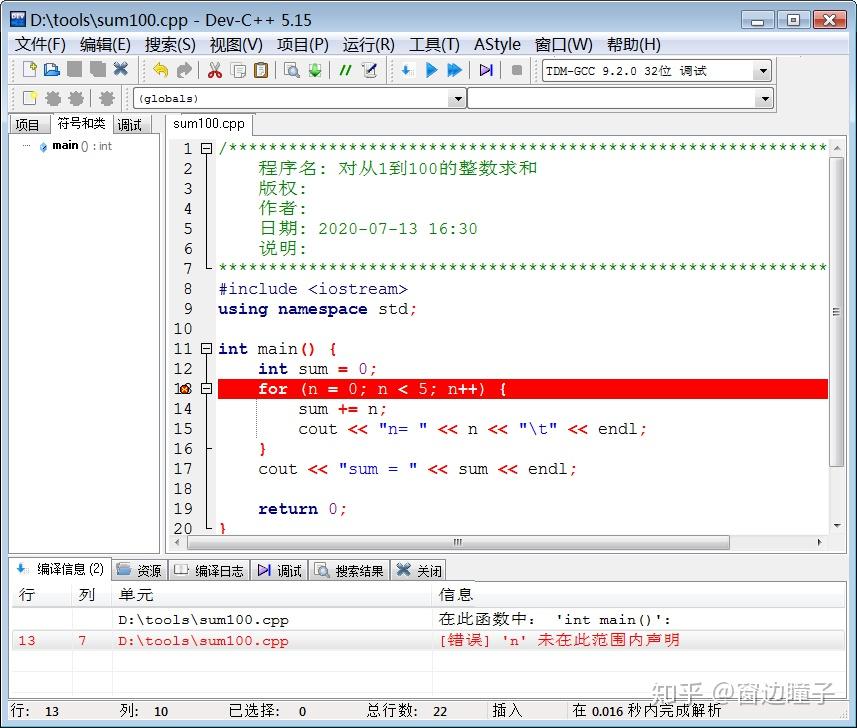Screen dimensions: 857x728
Task: Copy the selected text
Action: [x=238, y=71]
